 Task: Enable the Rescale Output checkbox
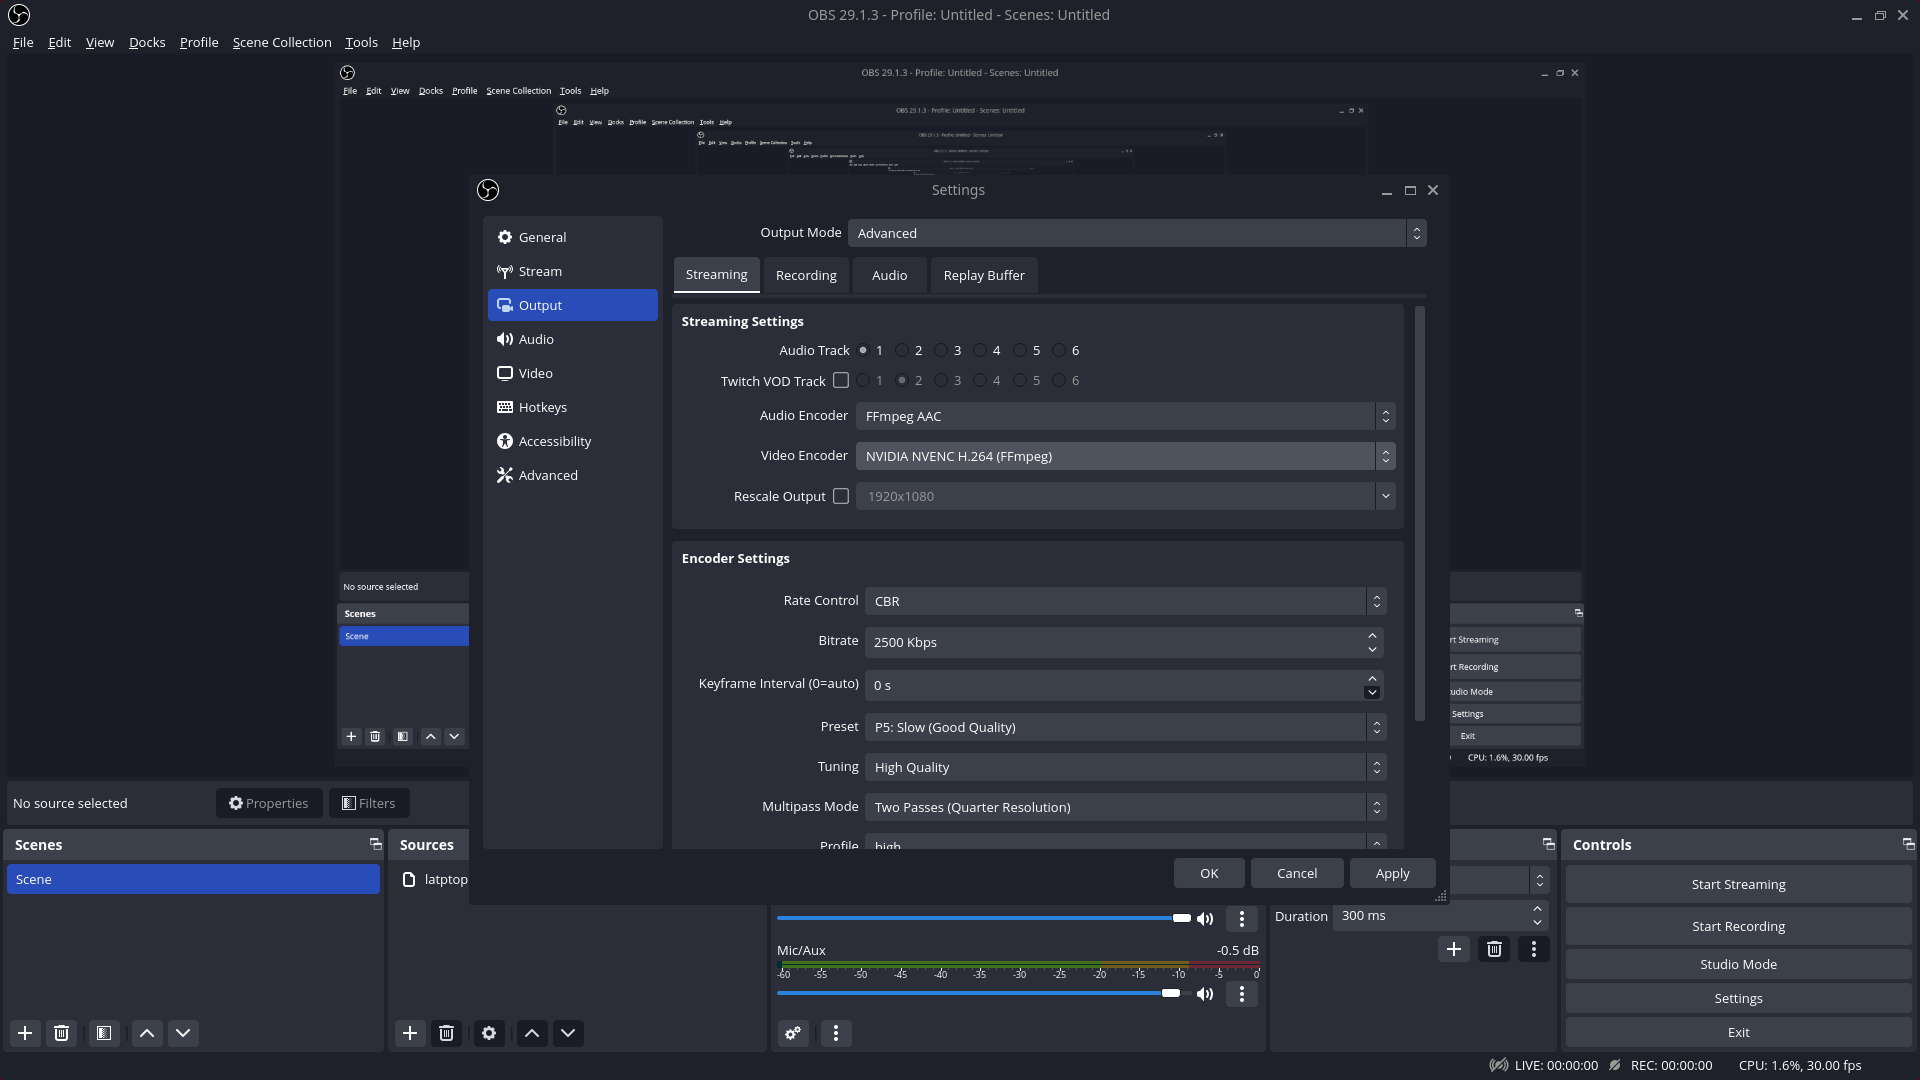click(841, 496)
